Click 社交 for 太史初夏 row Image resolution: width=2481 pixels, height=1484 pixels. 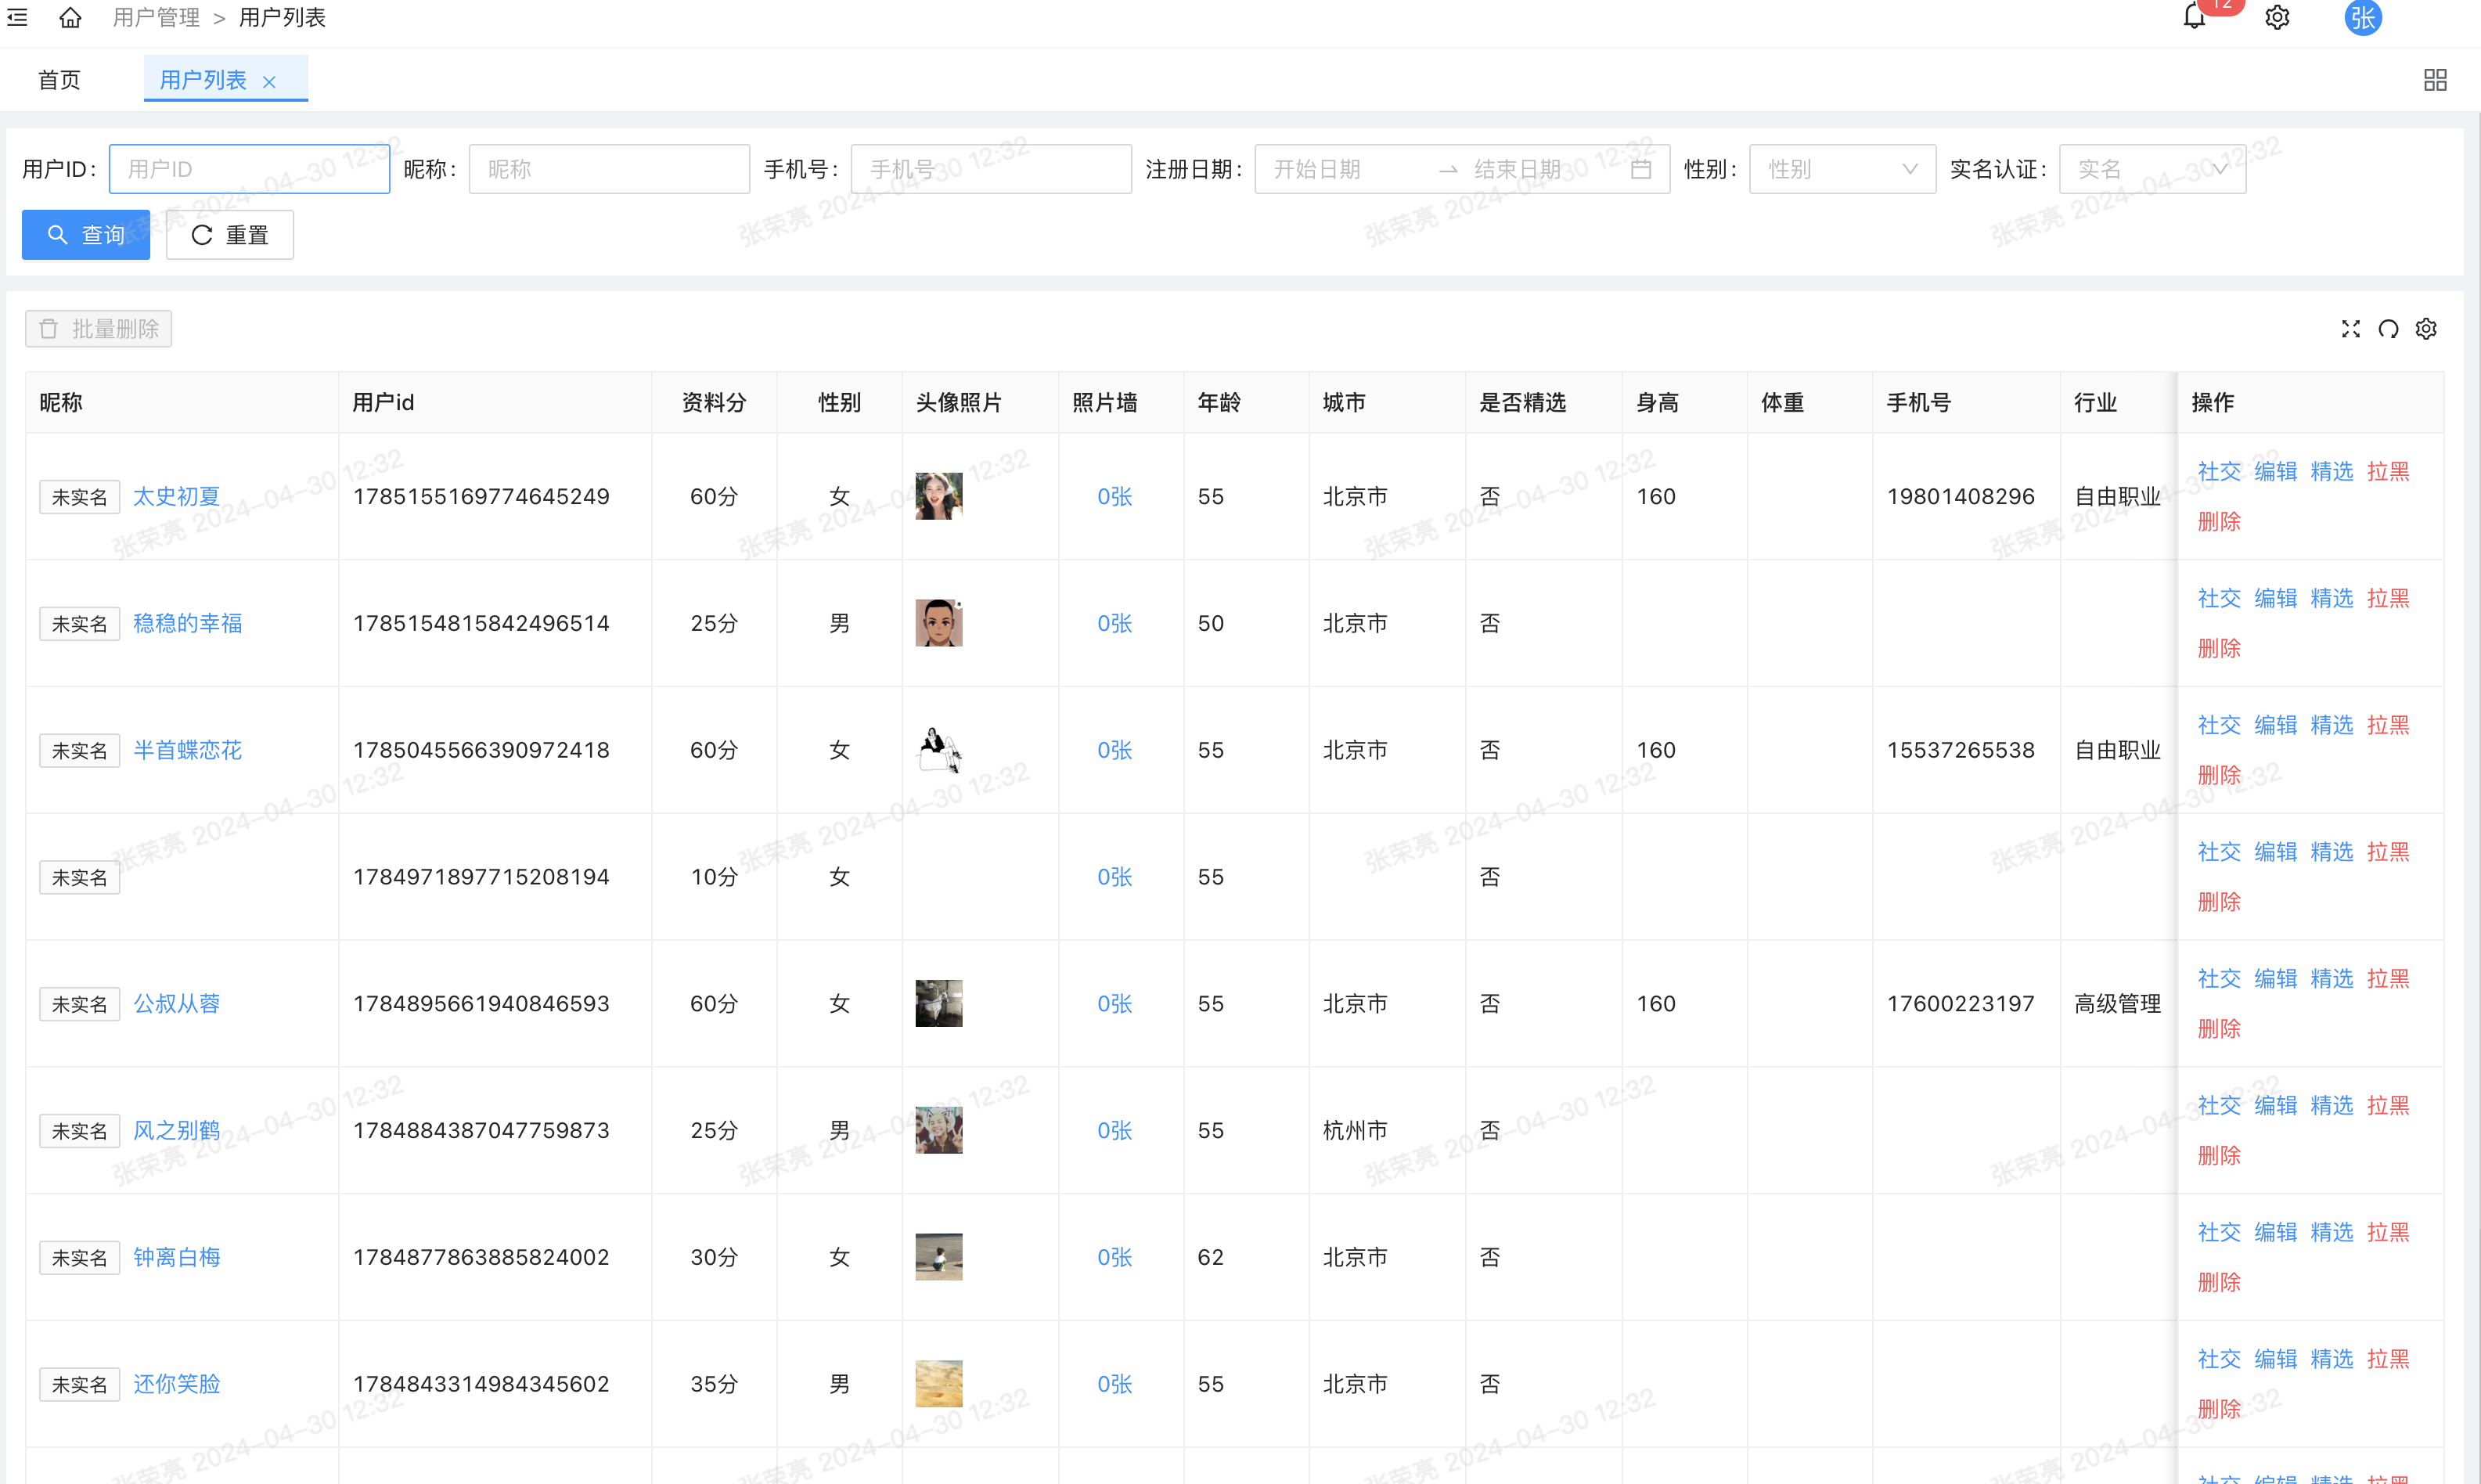pos(2219,471)
